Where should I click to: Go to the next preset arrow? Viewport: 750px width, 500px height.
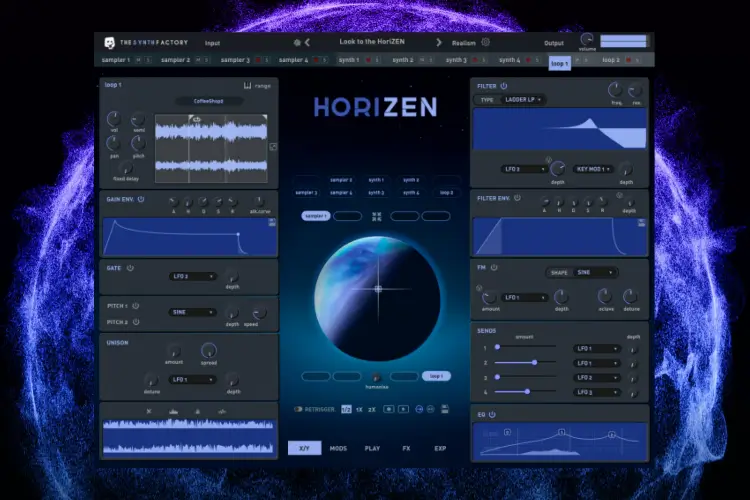coord(439,43)
